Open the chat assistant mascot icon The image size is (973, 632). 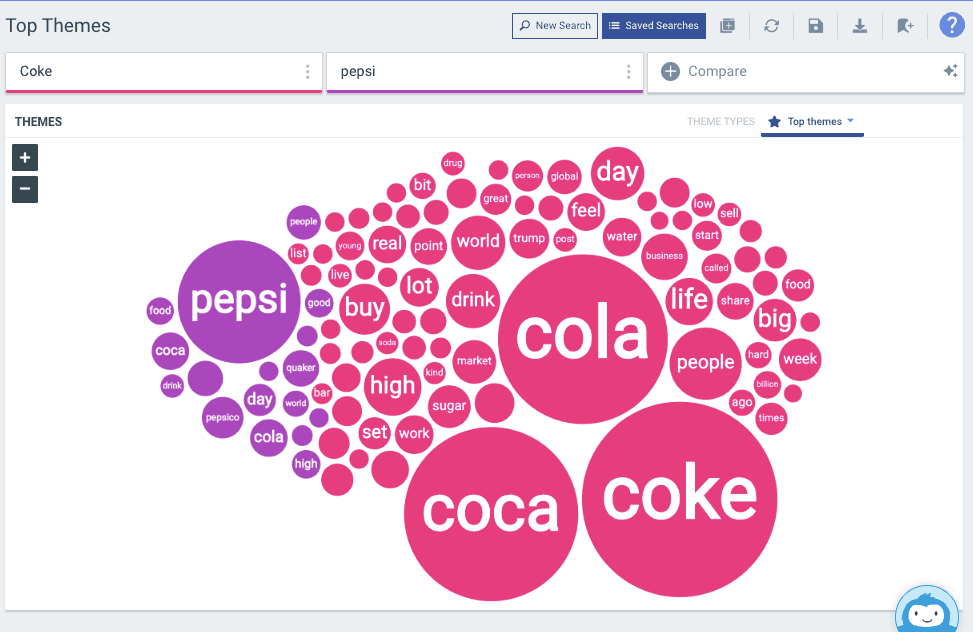point(927,612)
